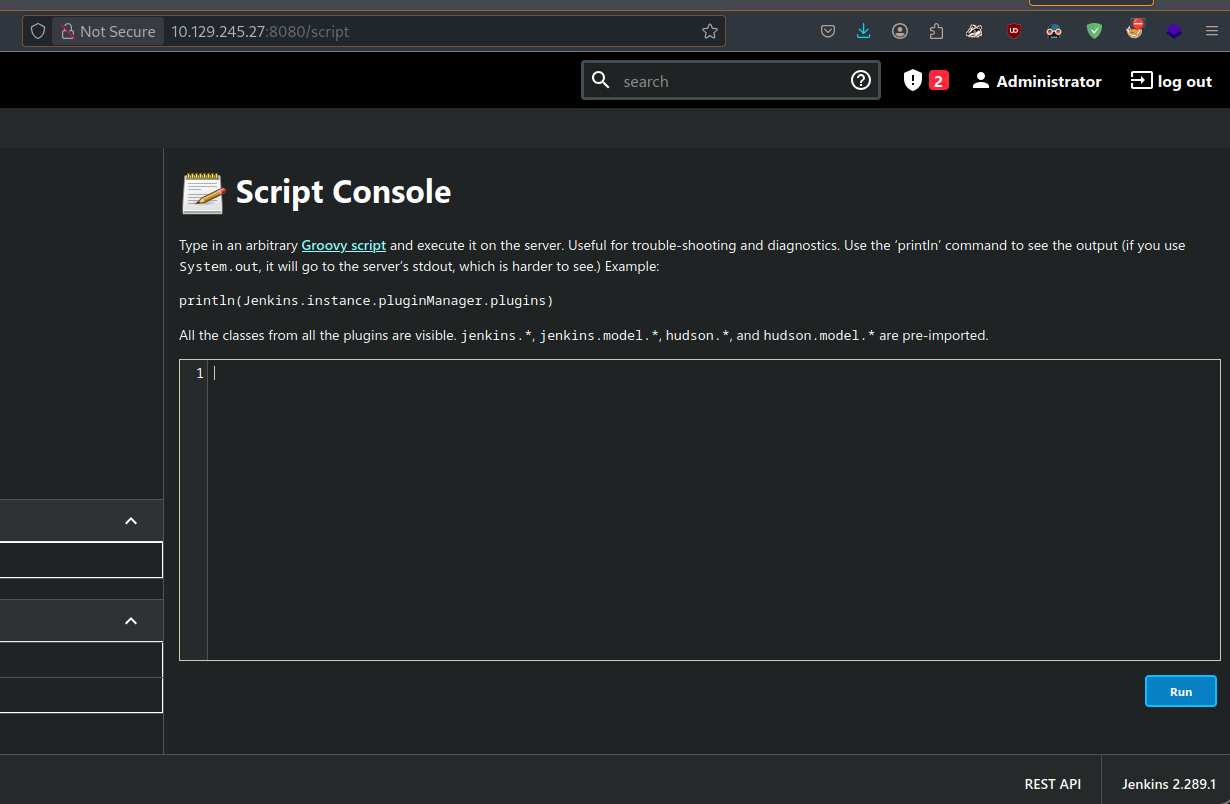Open the Administrator profile link
This screenshot has width=1230, height=804.
1049,81
